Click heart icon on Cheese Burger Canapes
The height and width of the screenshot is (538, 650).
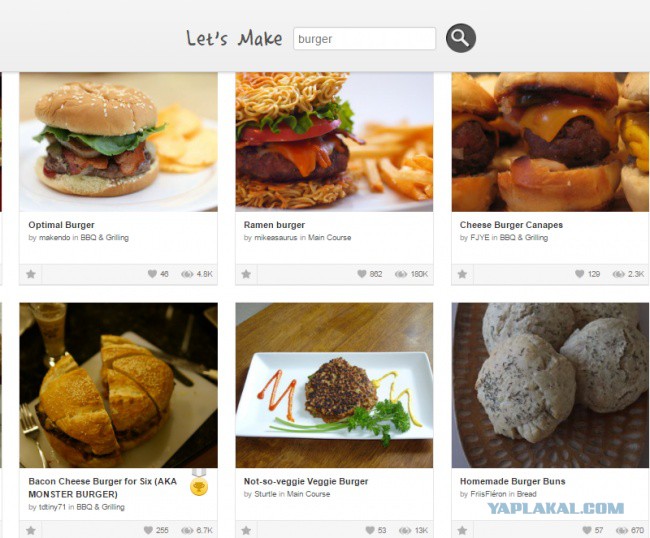580,274
